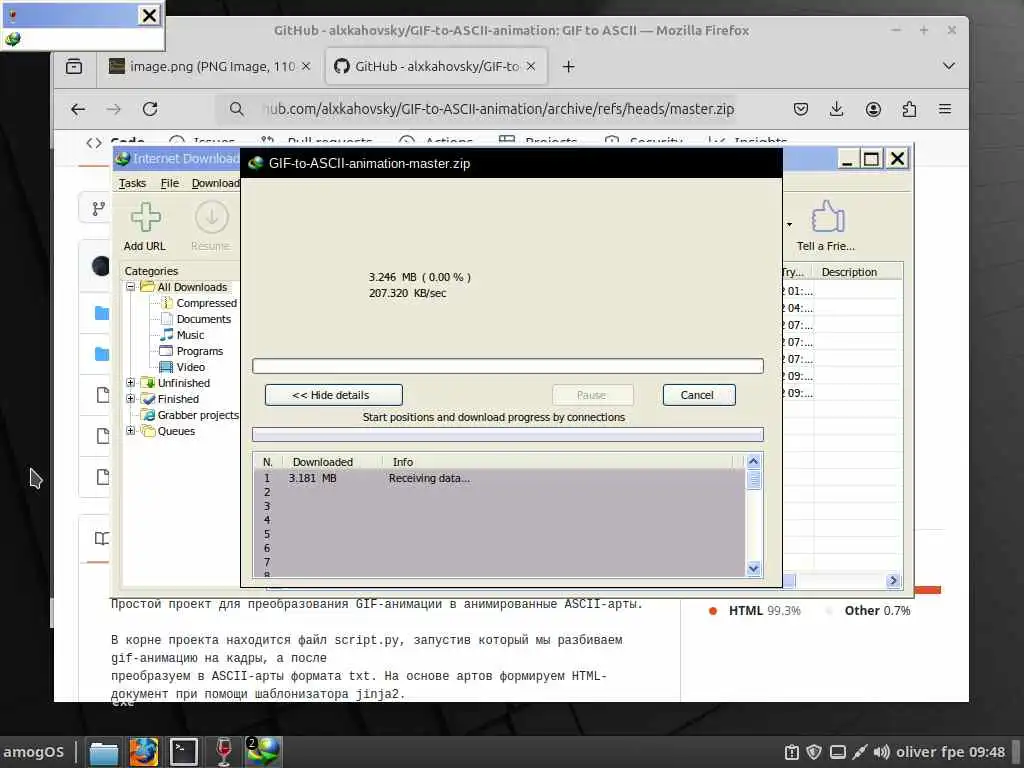Viewport: 1024px width, 768px height.
Task: Click the connections list scroll down arrow
Action: 754,568
